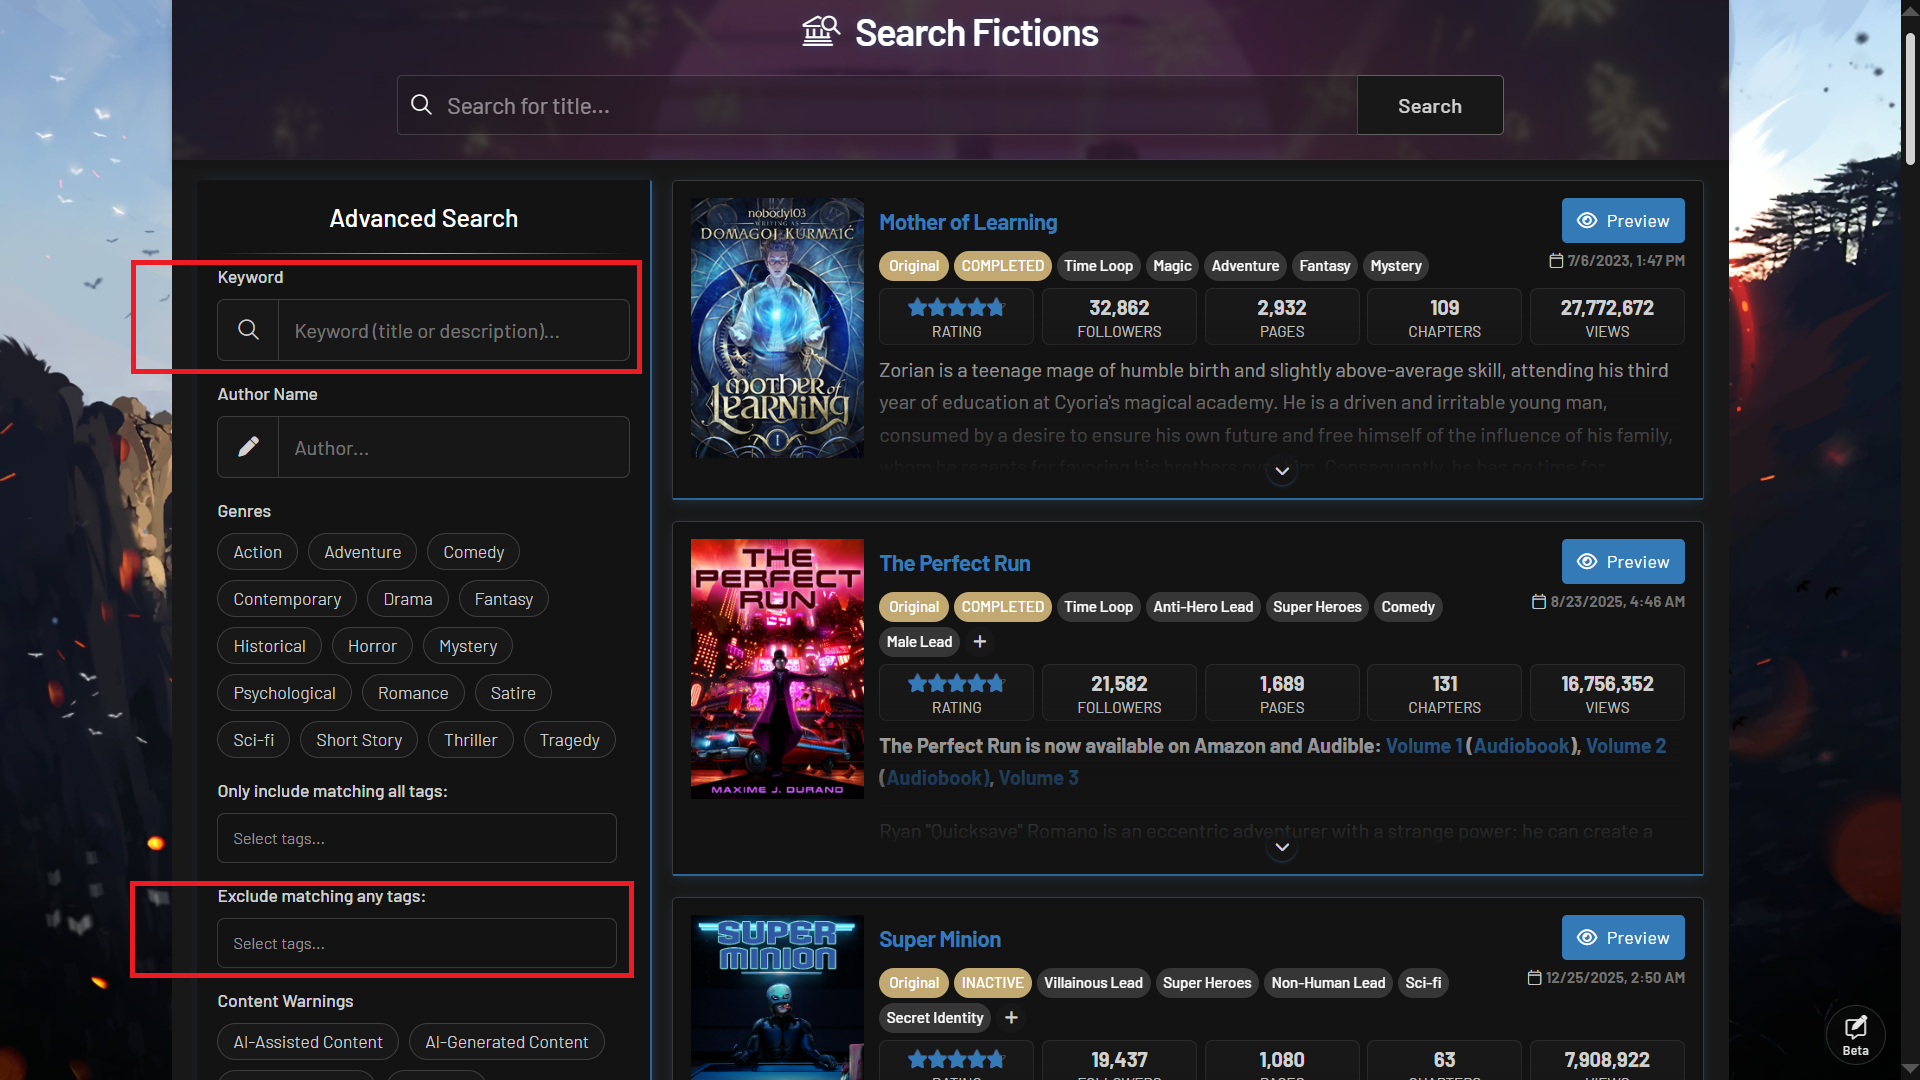Preview Mother of Learning
The image size is (1920, 1080).
(1623, 221)
